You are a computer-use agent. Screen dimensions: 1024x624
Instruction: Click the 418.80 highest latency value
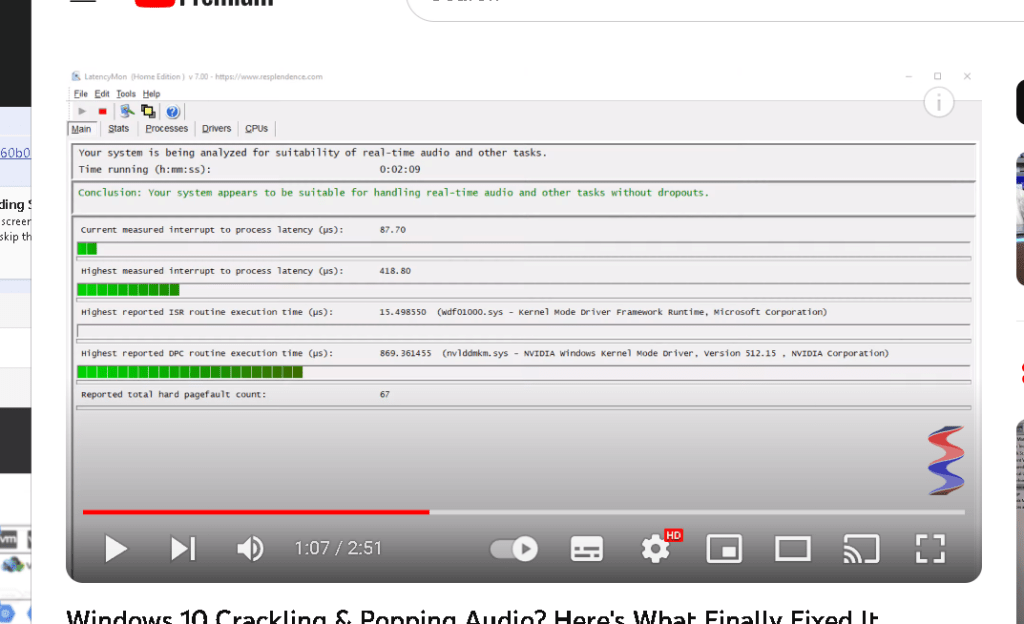pos(395,271)
